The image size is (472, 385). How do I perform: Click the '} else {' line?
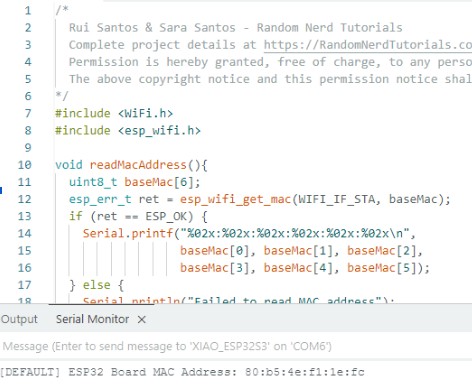coord(96,285)
